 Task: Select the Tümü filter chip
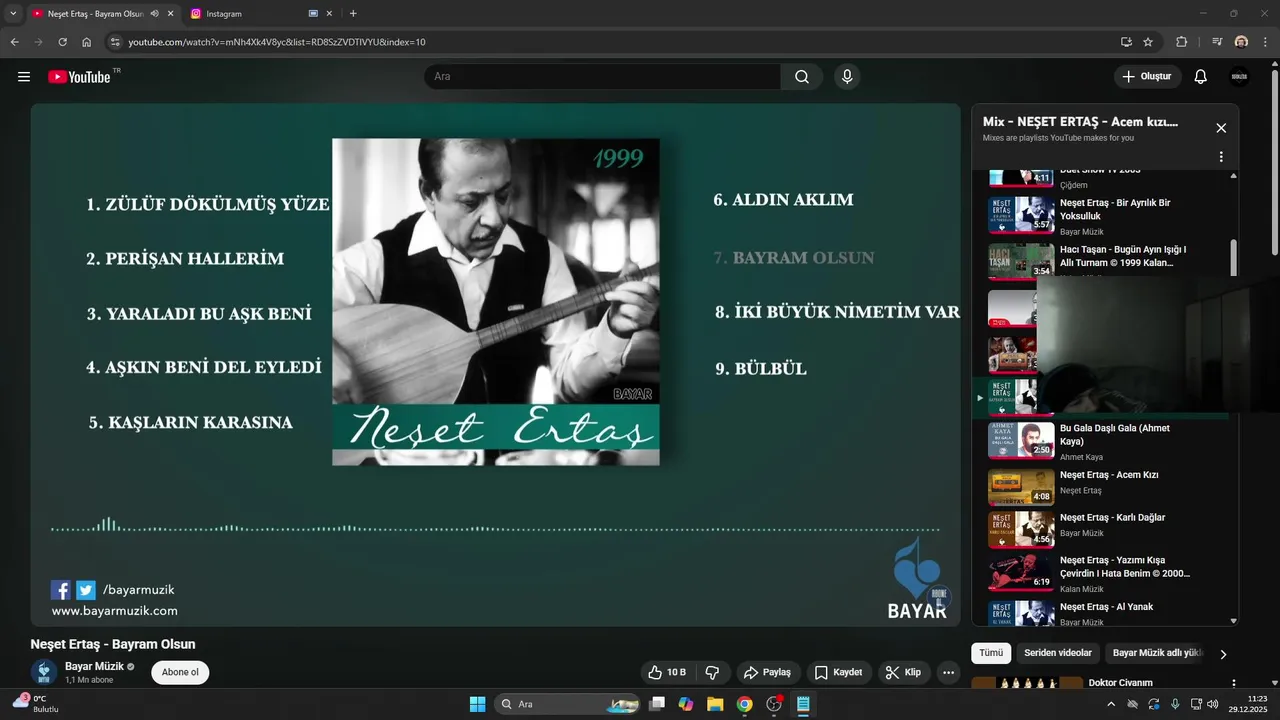click(991, 653)
